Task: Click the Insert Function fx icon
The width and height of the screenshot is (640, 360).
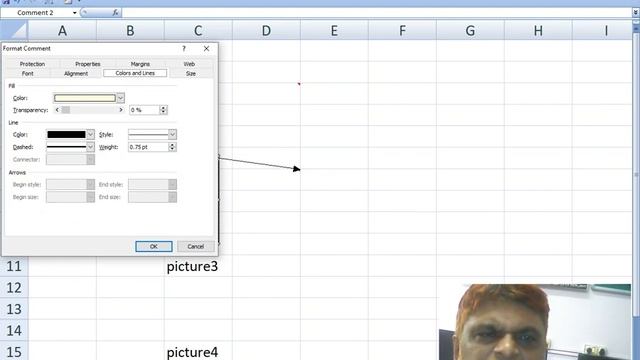Action: pos(116,13)
